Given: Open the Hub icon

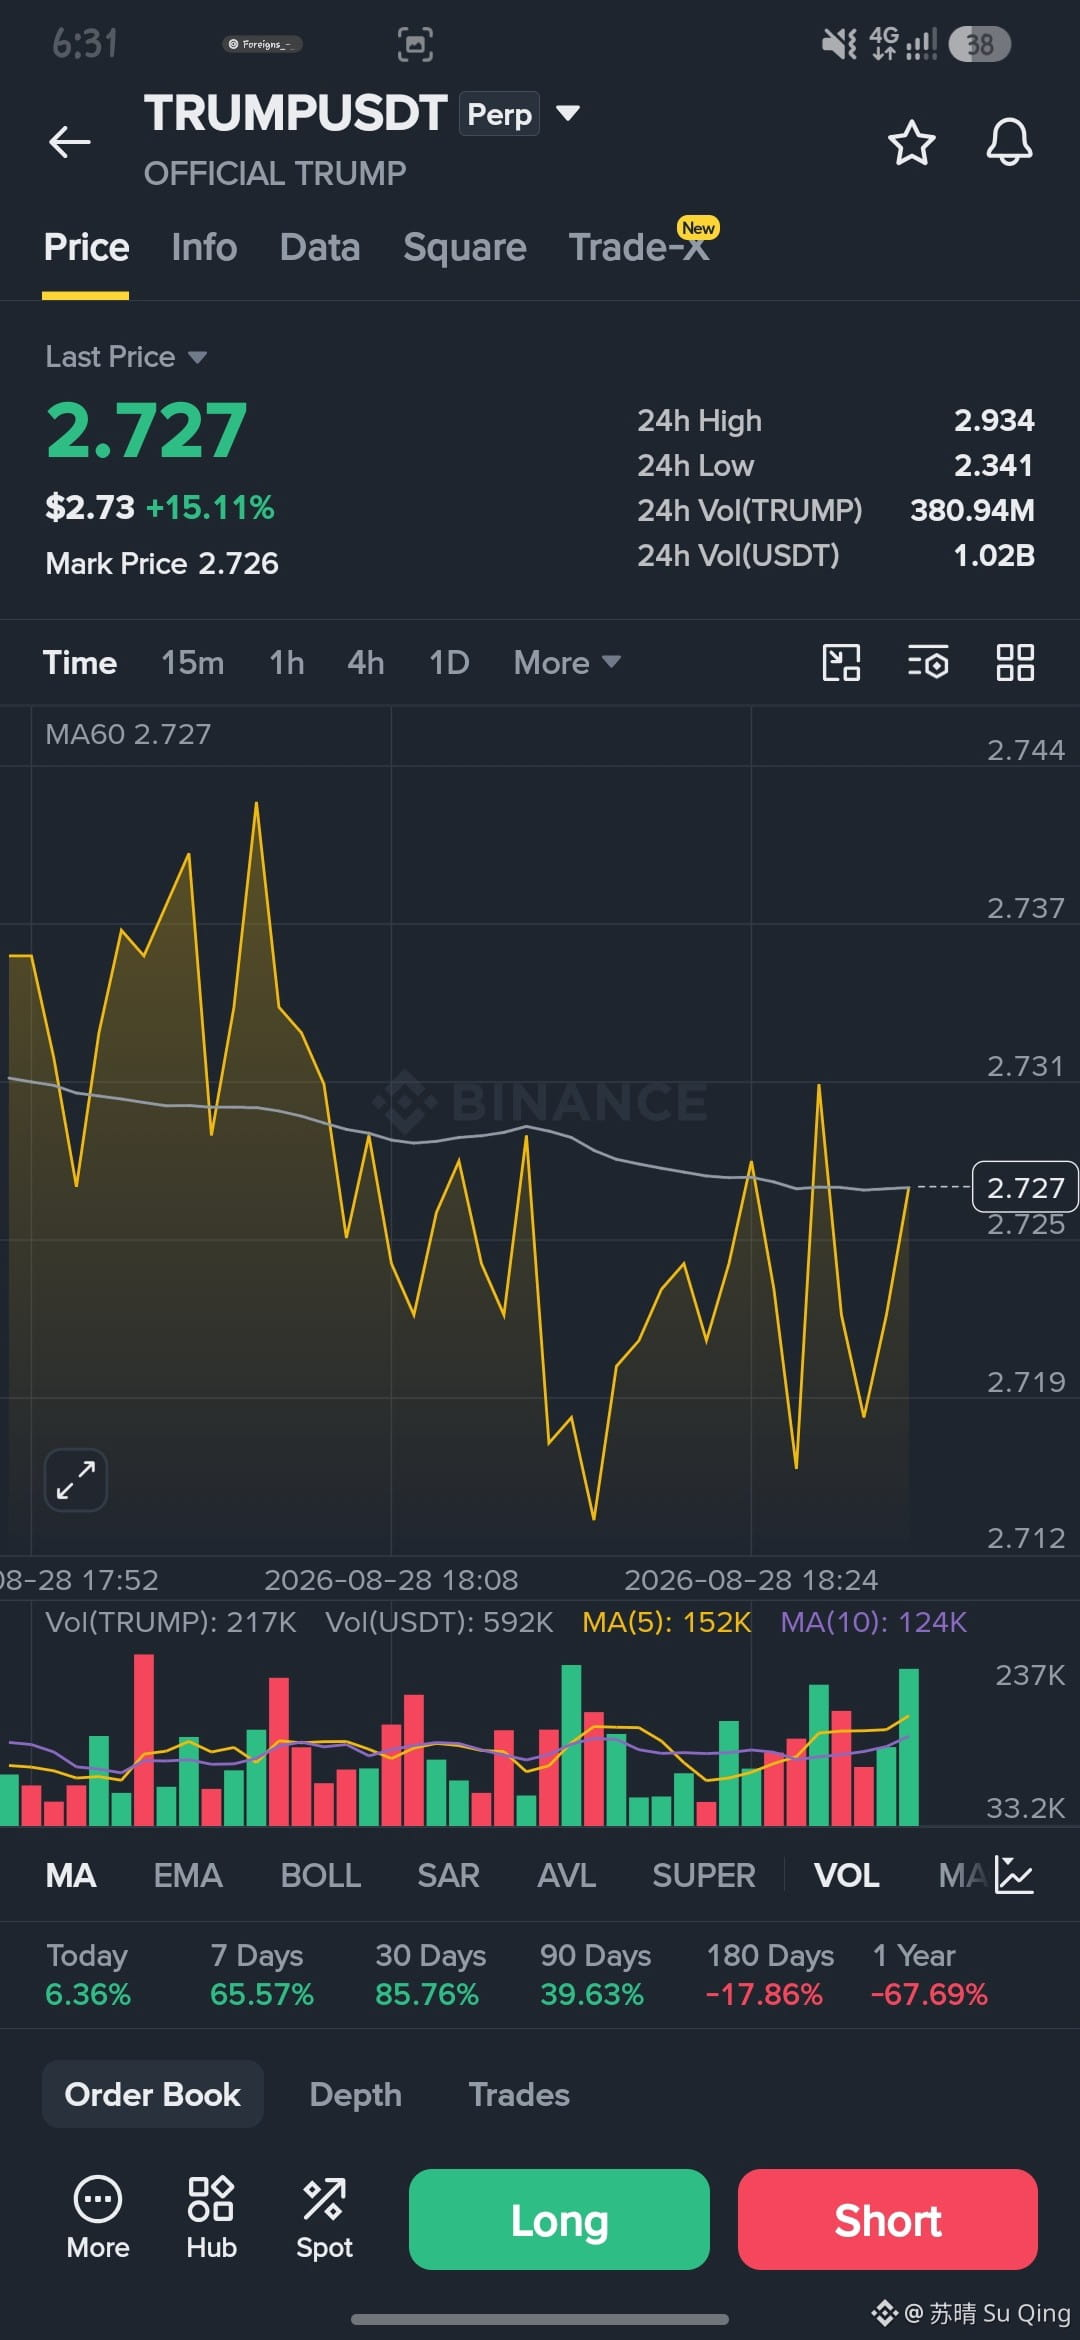Looking at the screenshot, I should point(211,2218).
